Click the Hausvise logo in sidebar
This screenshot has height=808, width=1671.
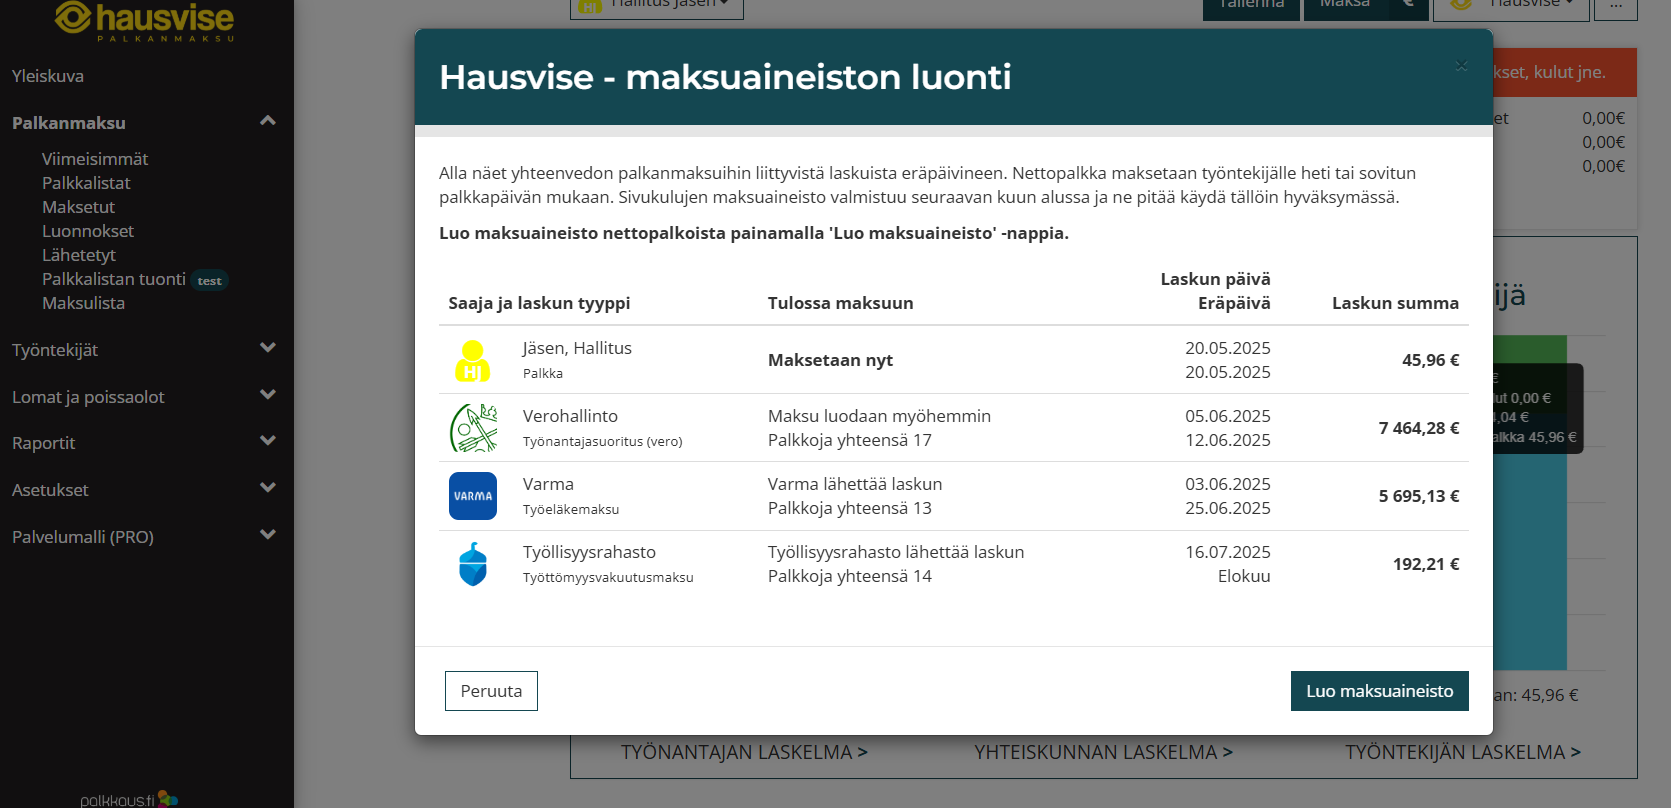click(x=144, y=21)
